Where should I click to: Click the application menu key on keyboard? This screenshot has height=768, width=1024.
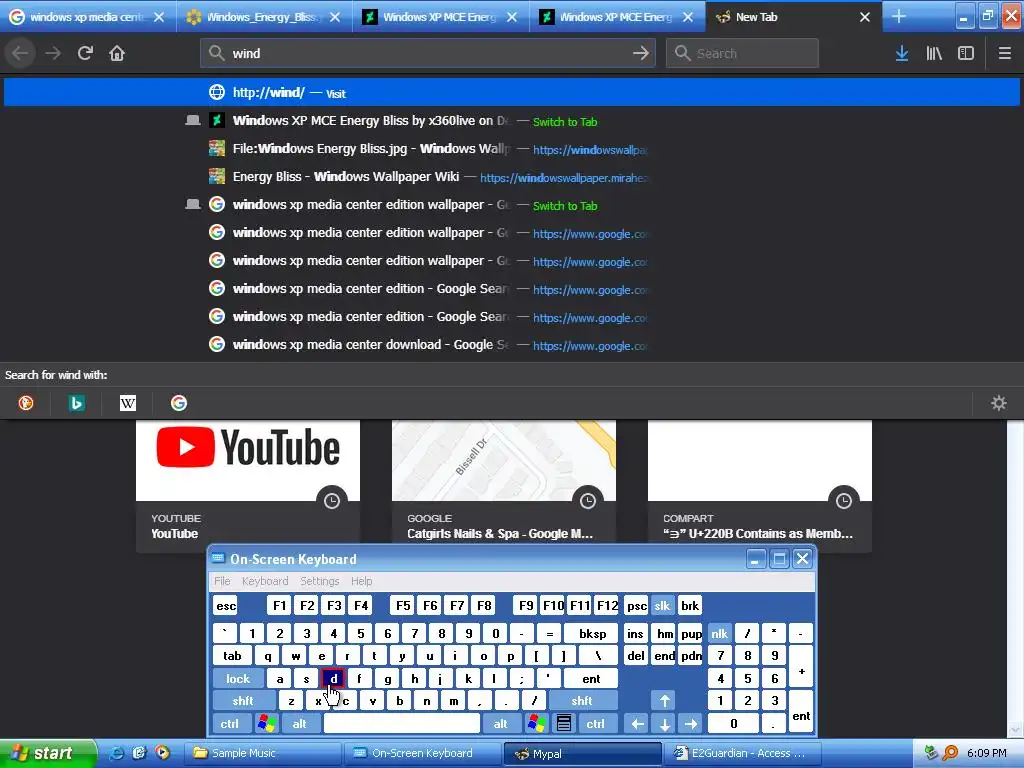[564, 724]
